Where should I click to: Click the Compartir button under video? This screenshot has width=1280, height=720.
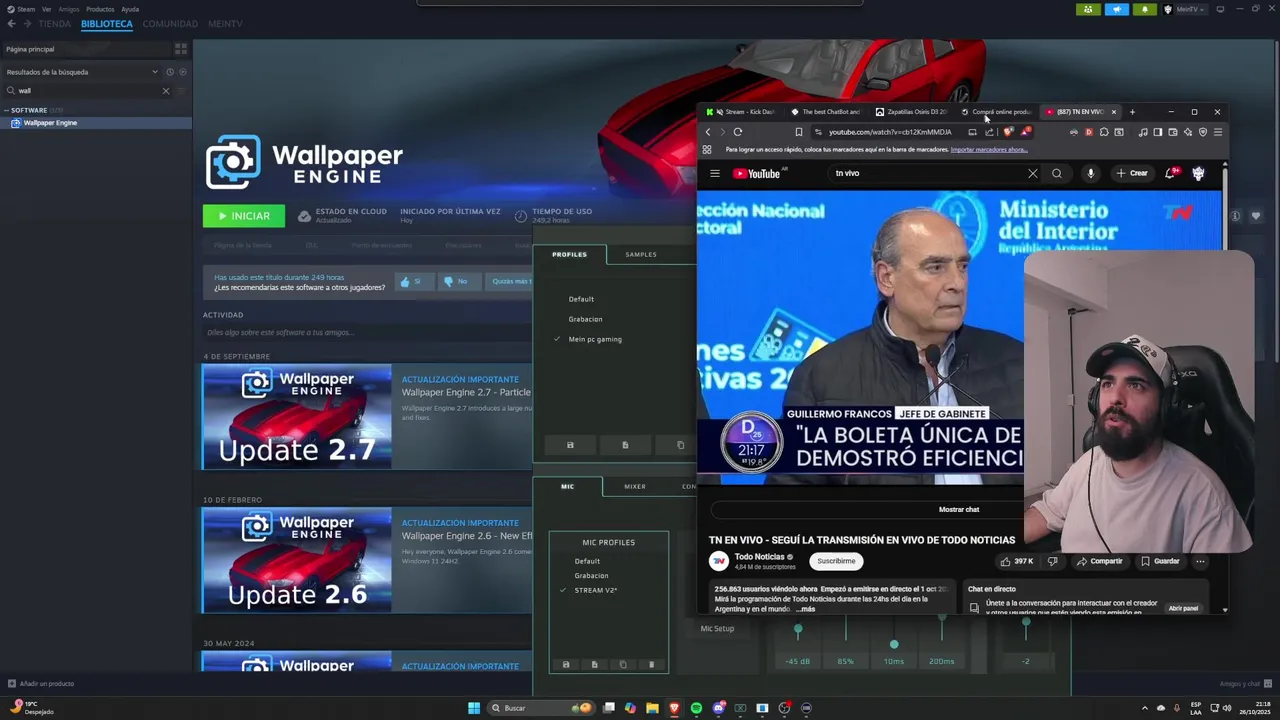1099,561
